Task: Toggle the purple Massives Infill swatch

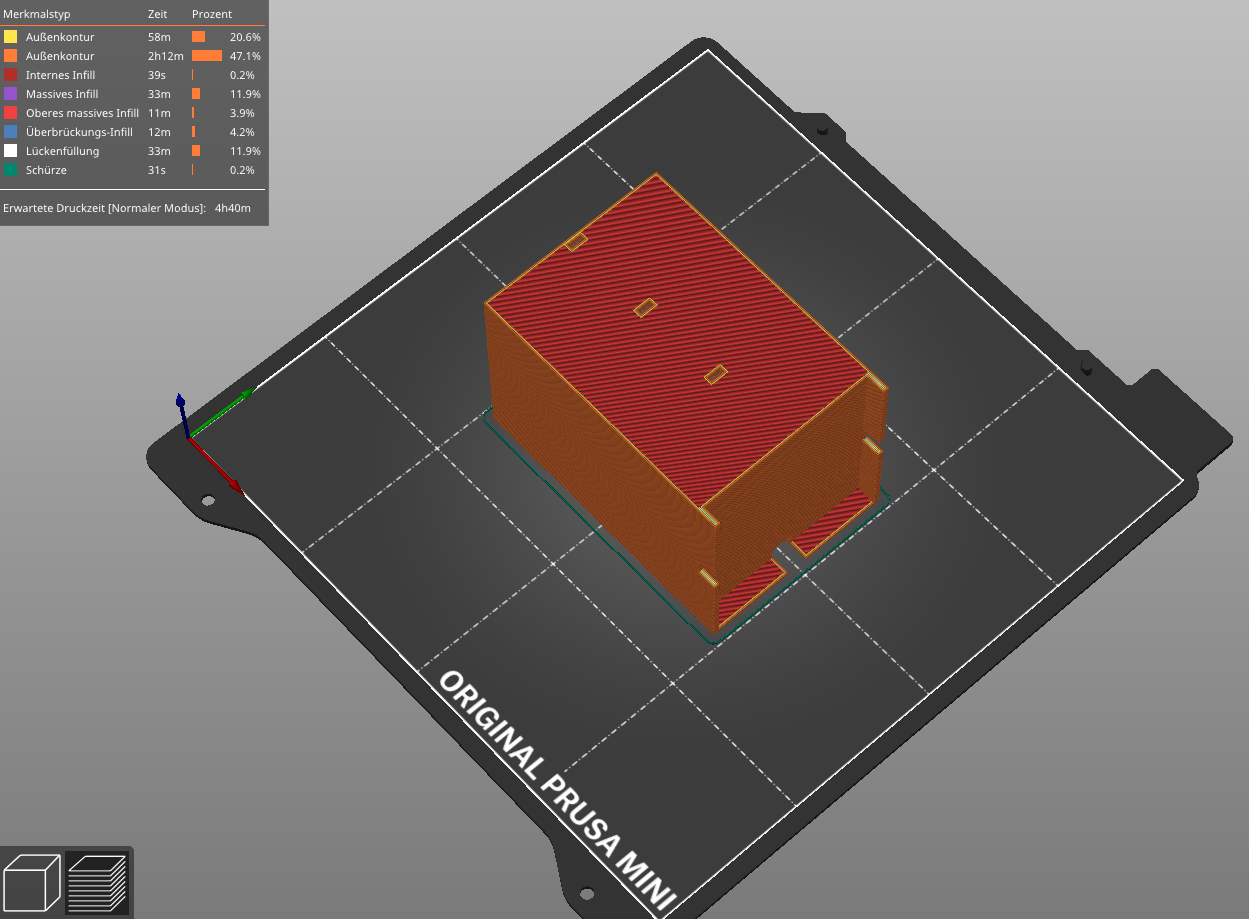Action: [x=10, y=94]
